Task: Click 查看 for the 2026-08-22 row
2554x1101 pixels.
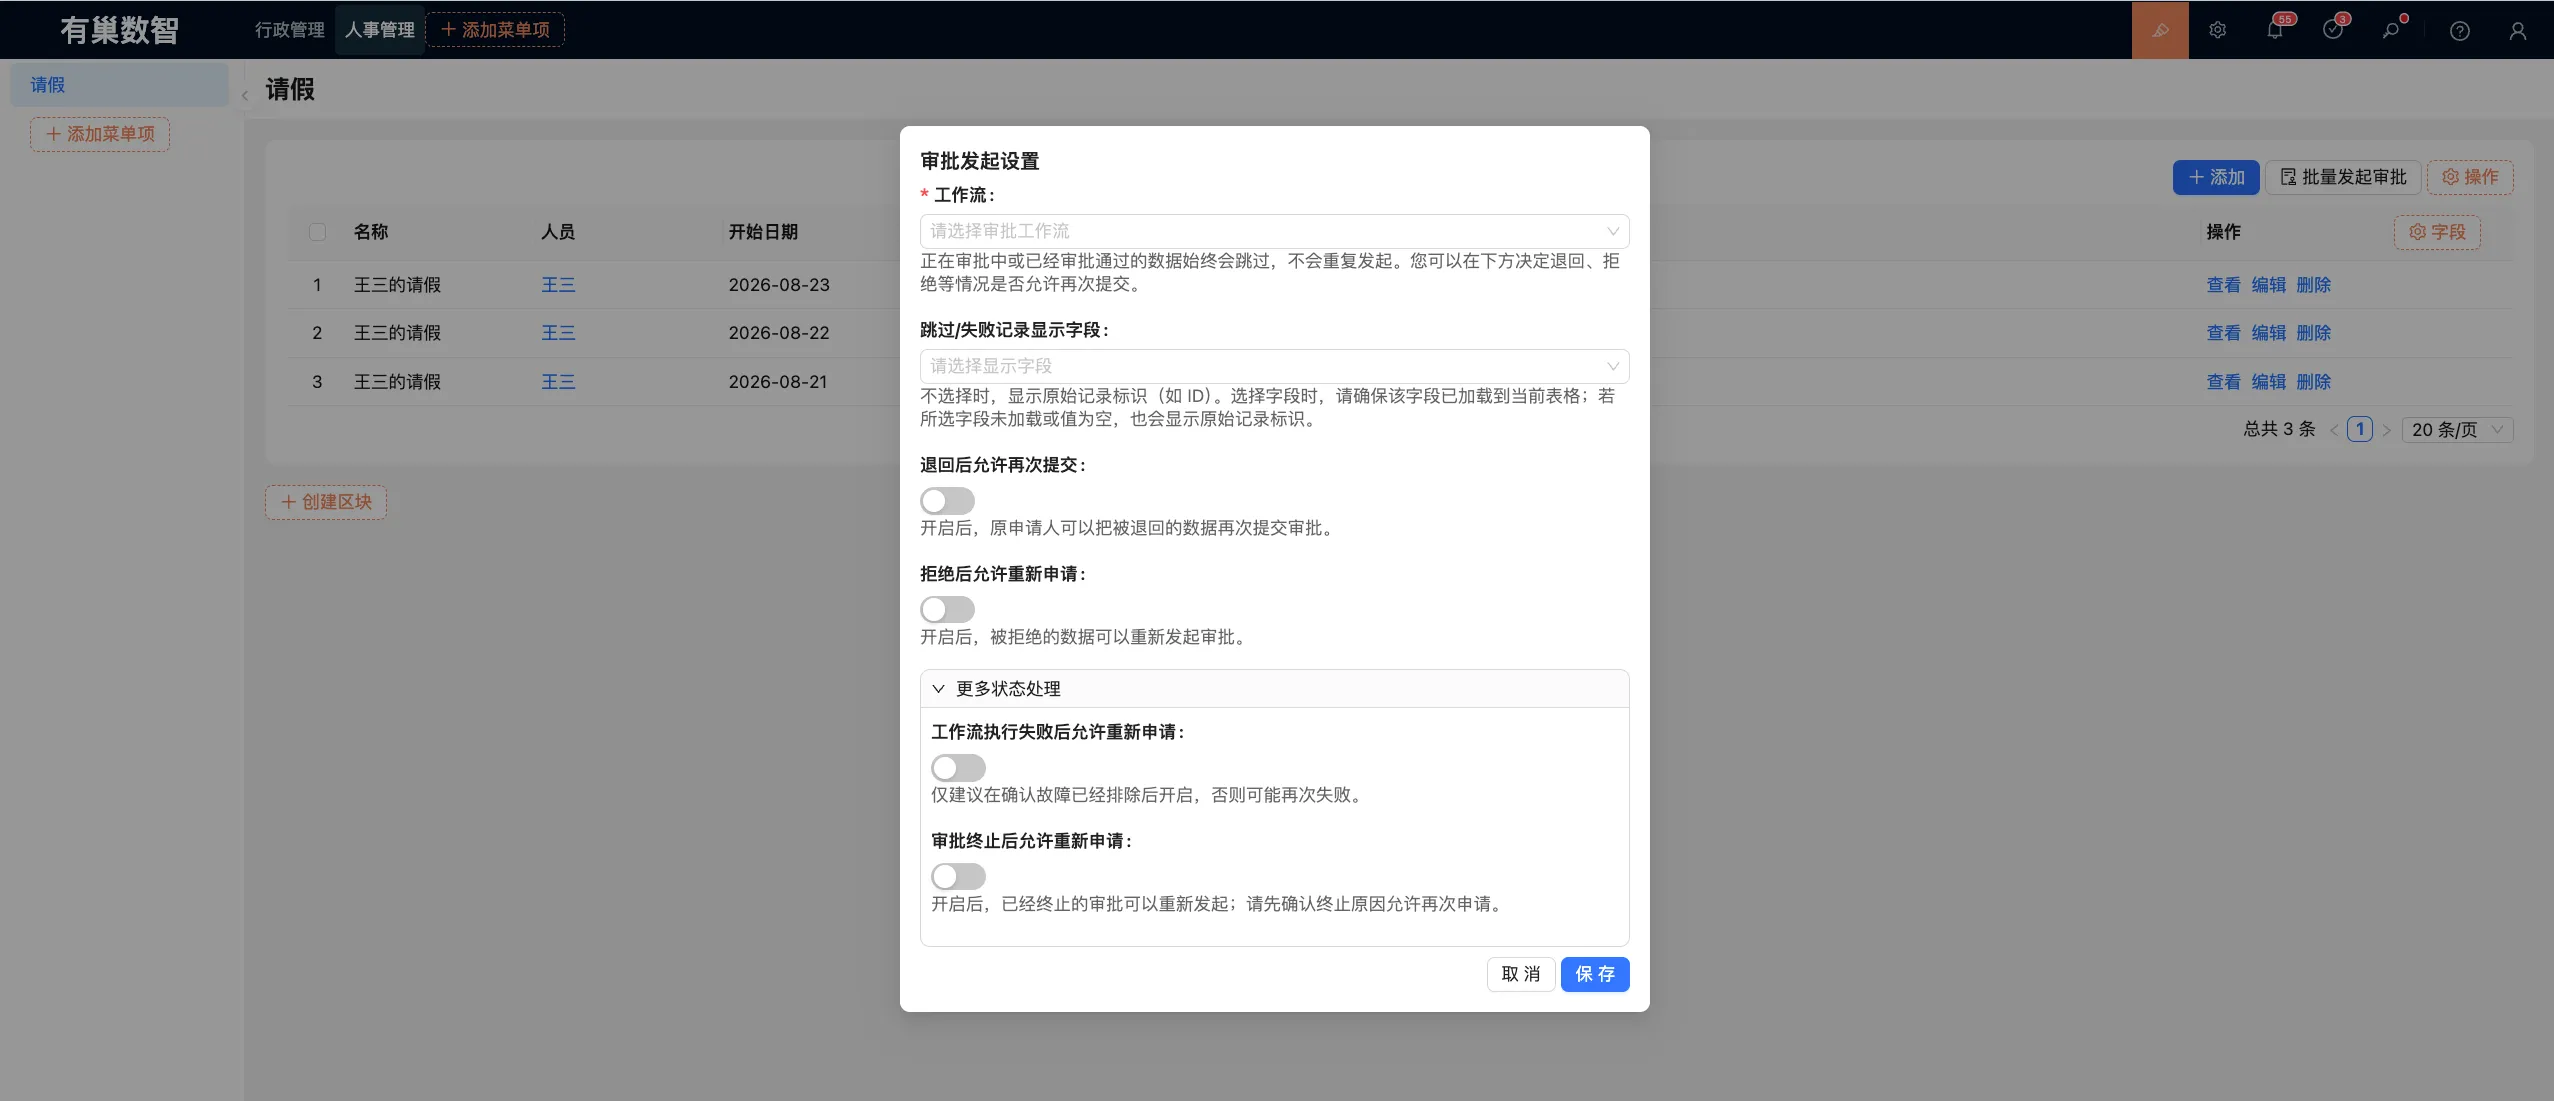Action: [x=2224, y=333]
